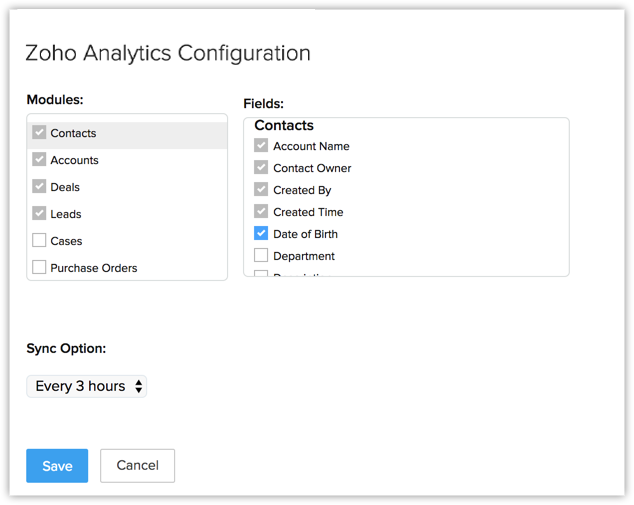Enable the Purchase Orders module checkbox
This screenshot has height=505, width=634.
point(39,267)
